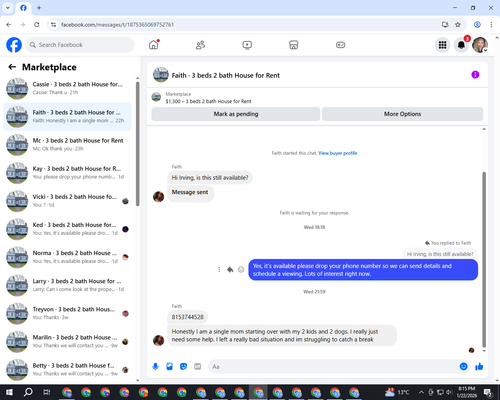The width and height of the screenshot is (500, 400).
Task: Open the Cassie conversation
Action: point(67,88)
